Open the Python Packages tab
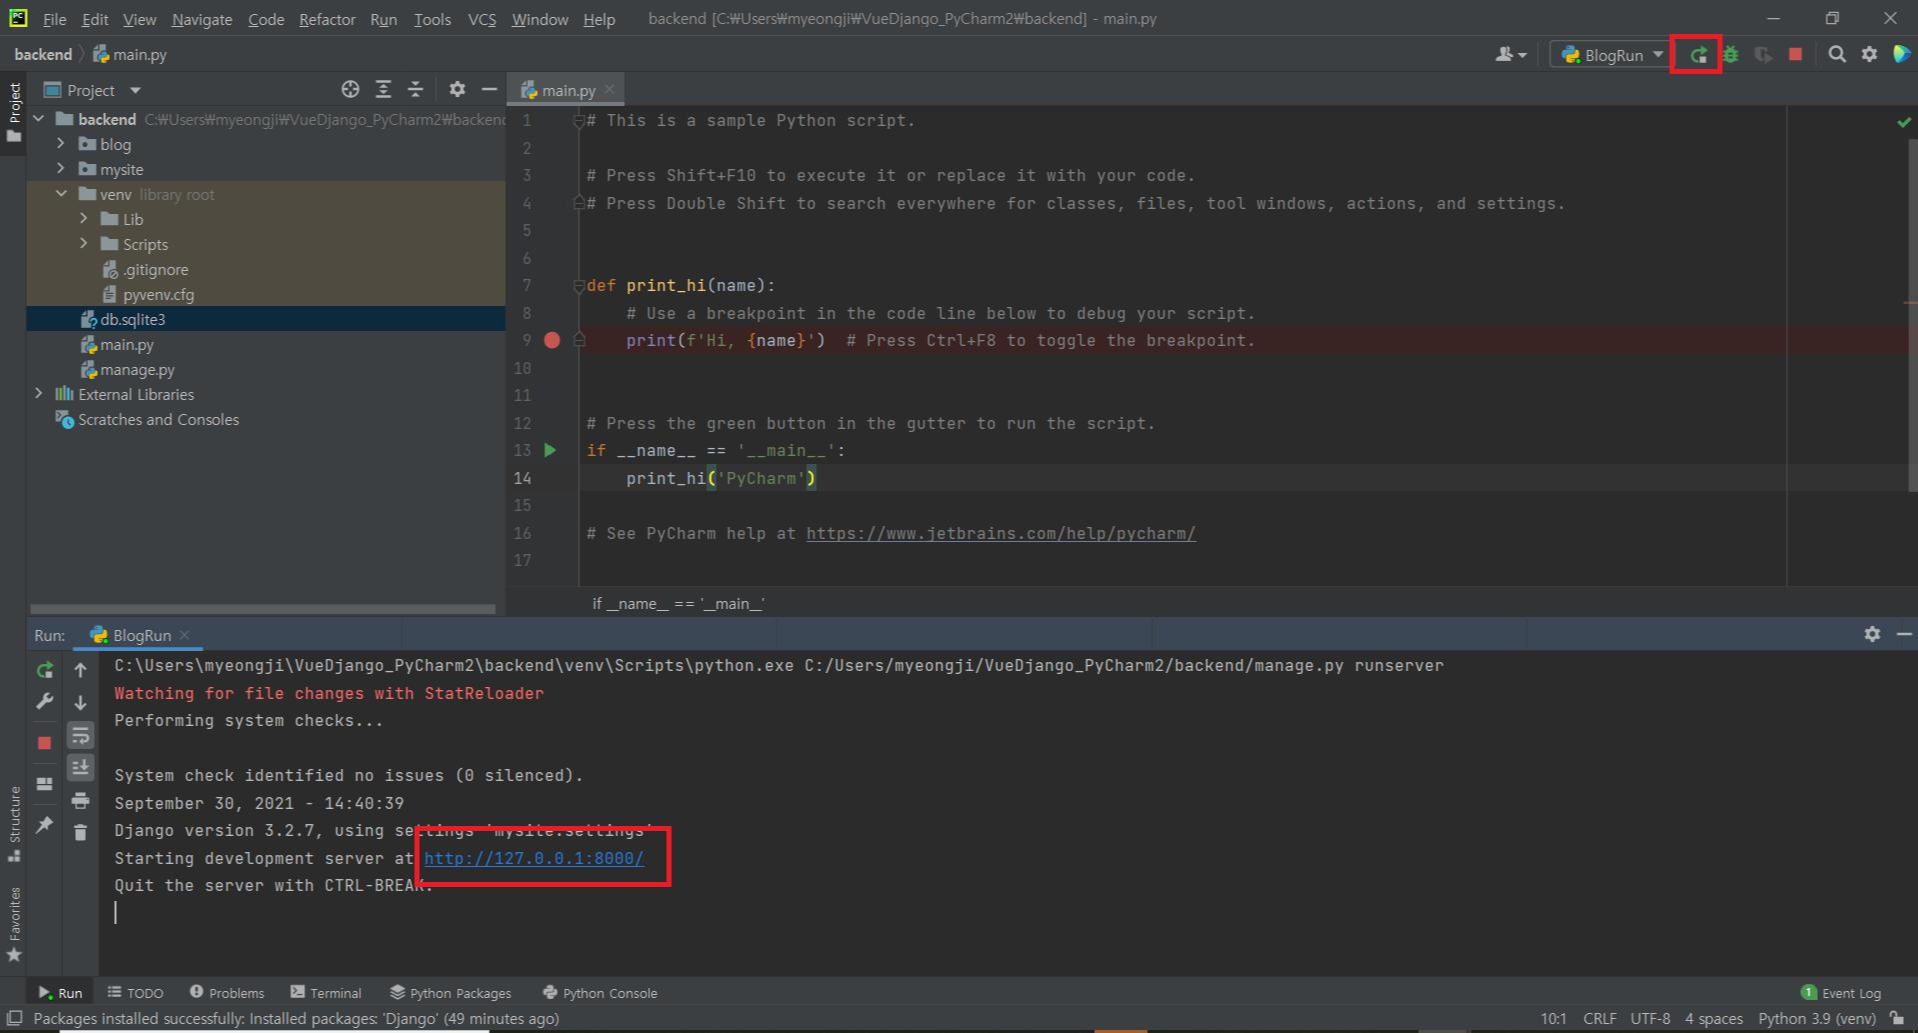1918x1033 pixels. click(451, 993)
